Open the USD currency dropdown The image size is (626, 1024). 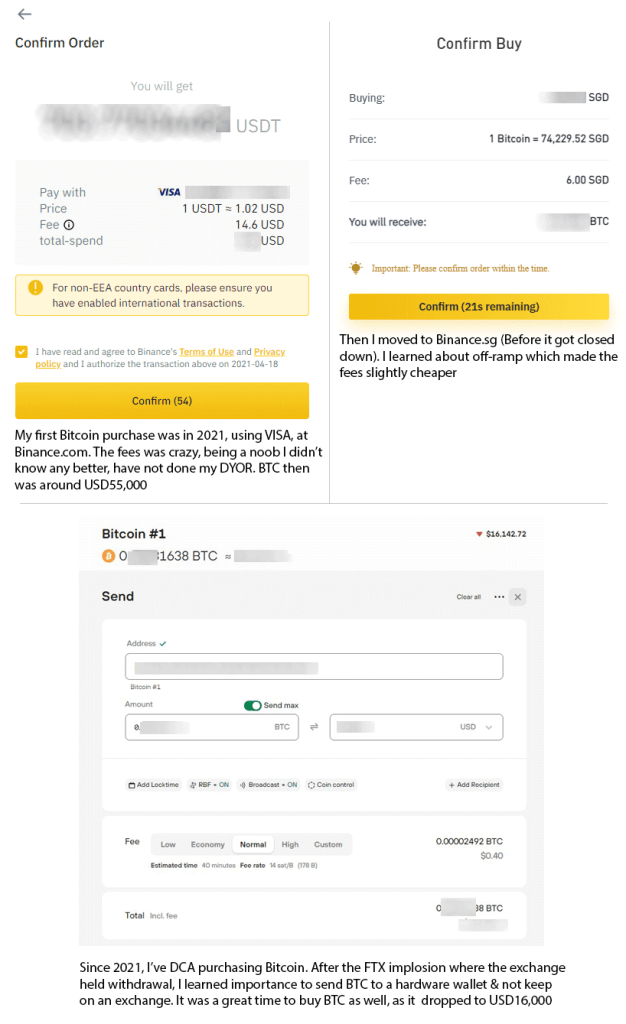(488, 727)
